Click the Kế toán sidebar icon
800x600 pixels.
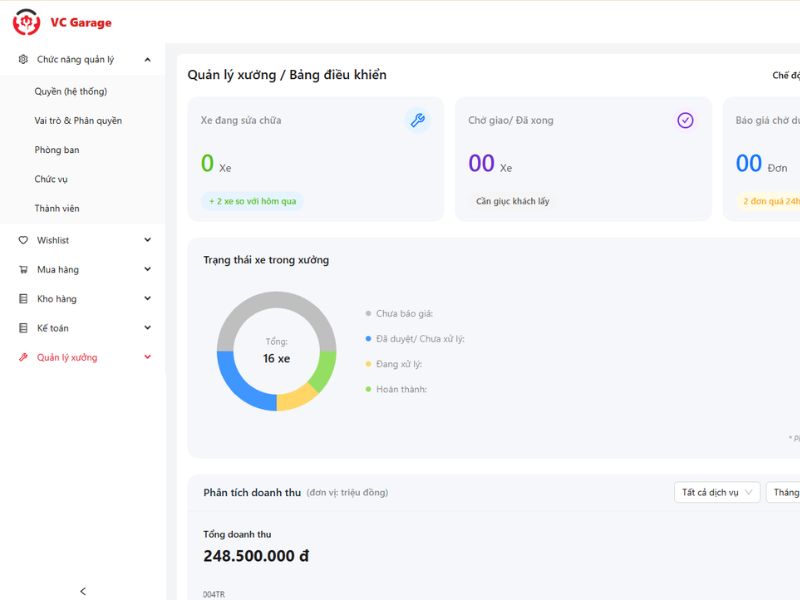23,328
